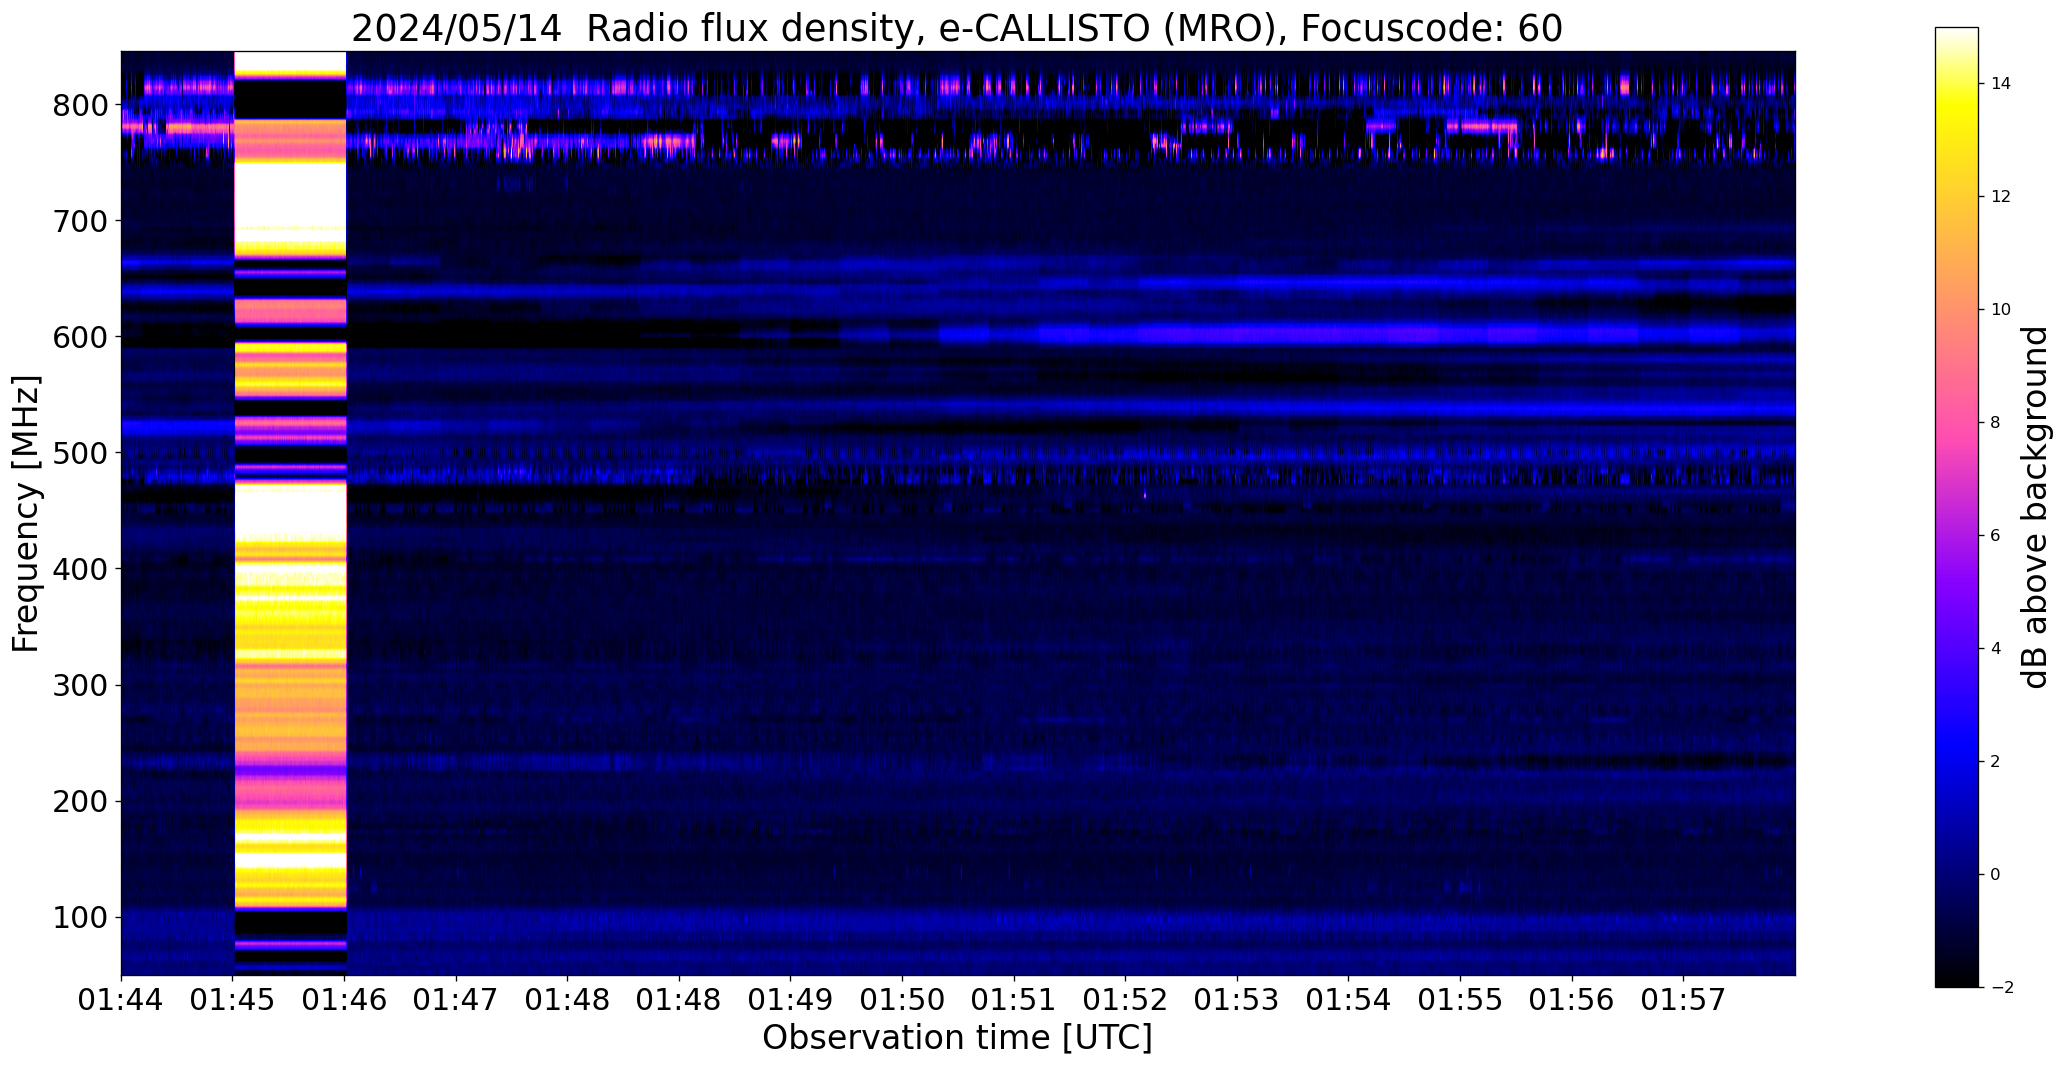Click the 800 frequency tick label
2066x1067 pixels.
pos(81,105)
